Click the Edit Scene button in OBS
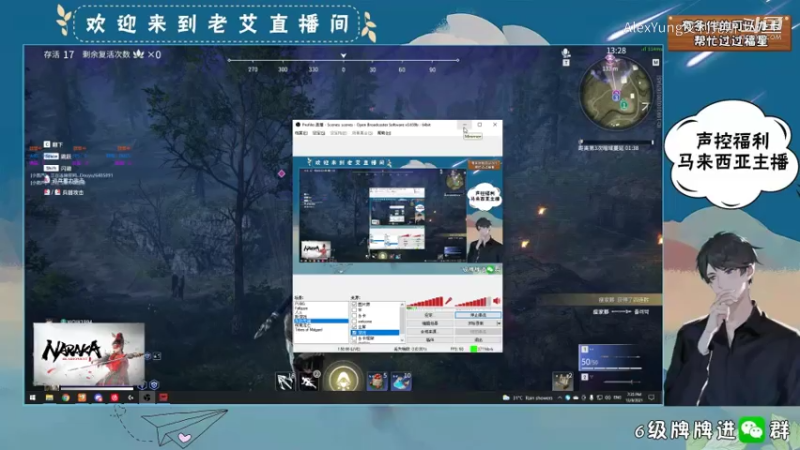Image resolution: width=800 pixels, height=450 pixels. pos(429,323)
